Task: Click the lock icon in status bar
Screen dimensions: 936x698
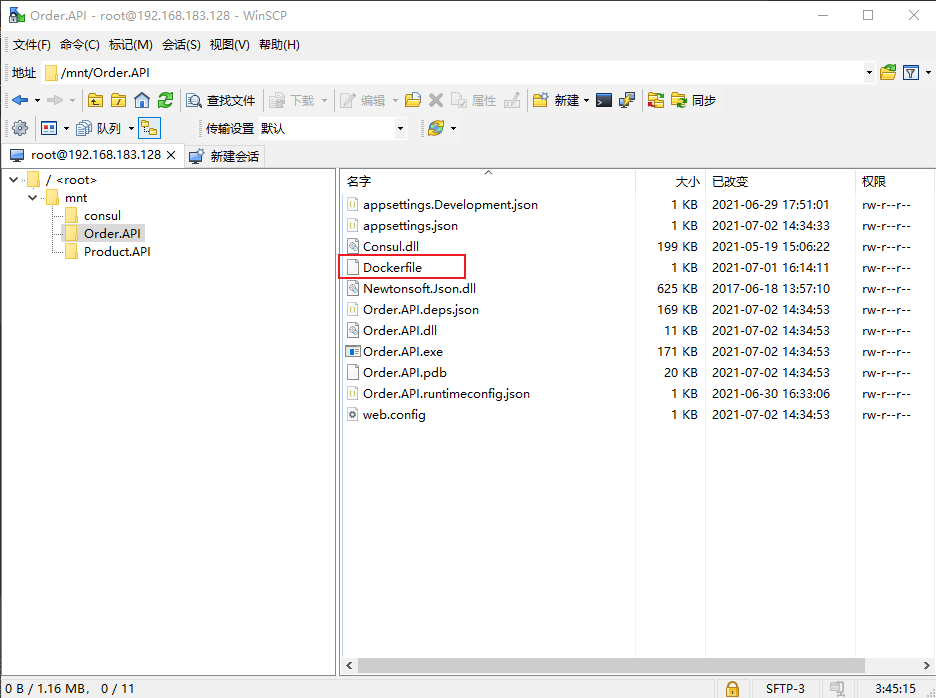Action: click(732, 688)
